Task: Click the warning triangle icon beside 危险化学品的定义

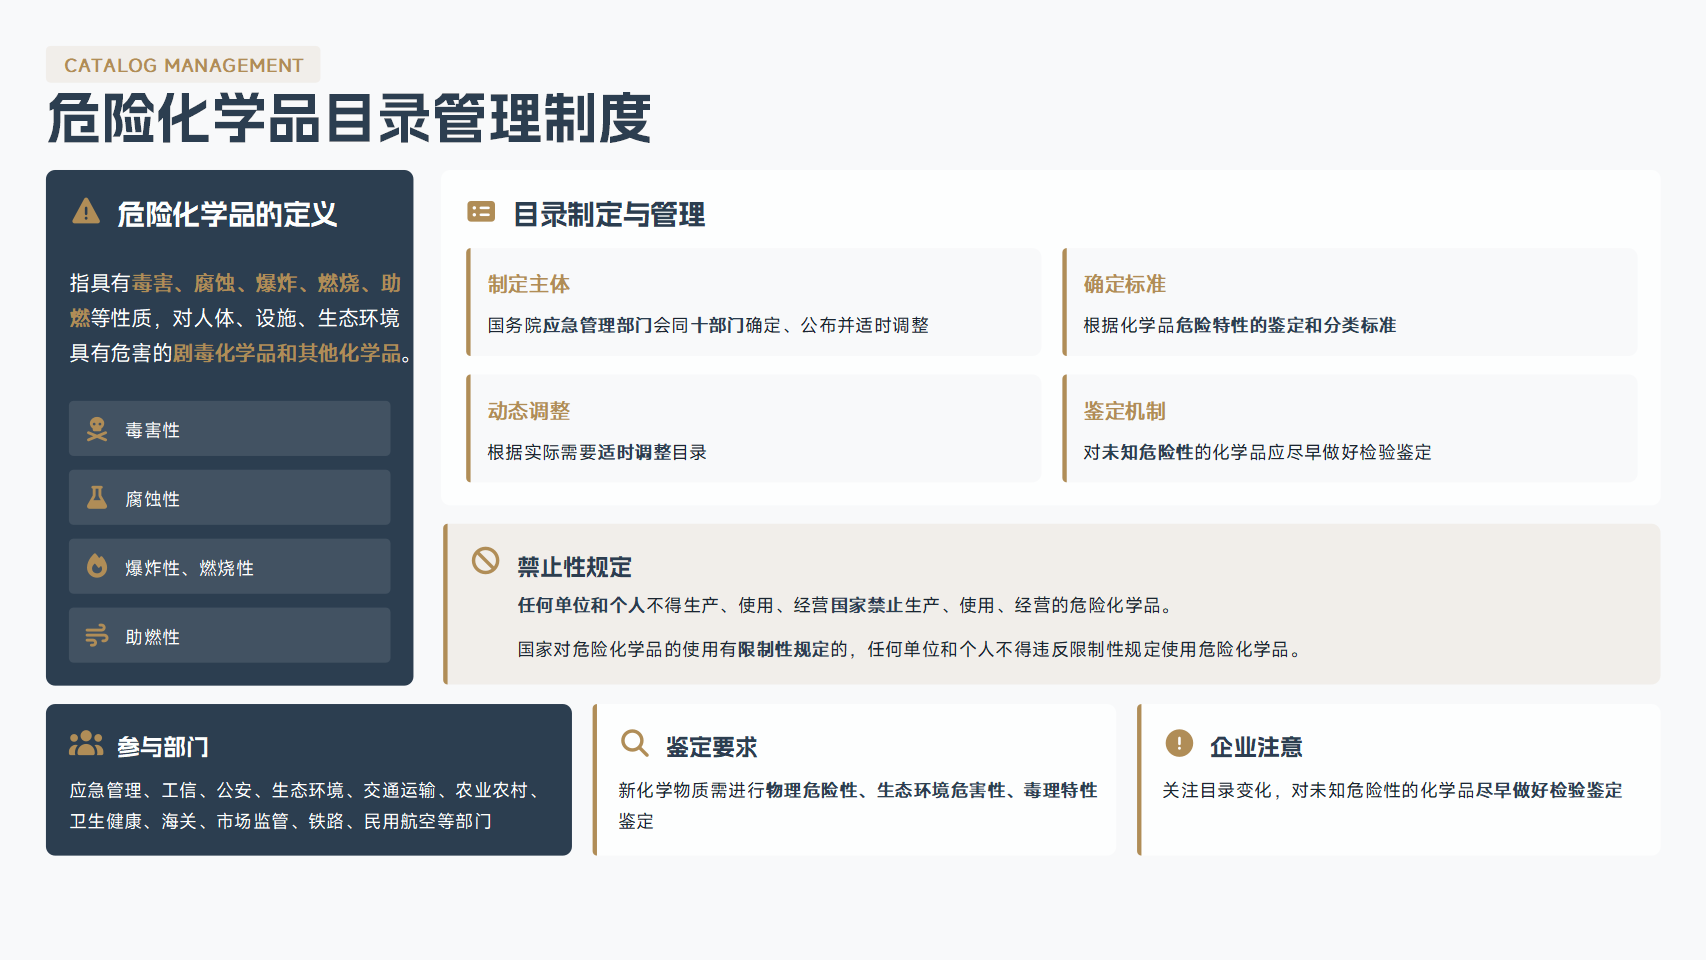Action: [86, 212]
